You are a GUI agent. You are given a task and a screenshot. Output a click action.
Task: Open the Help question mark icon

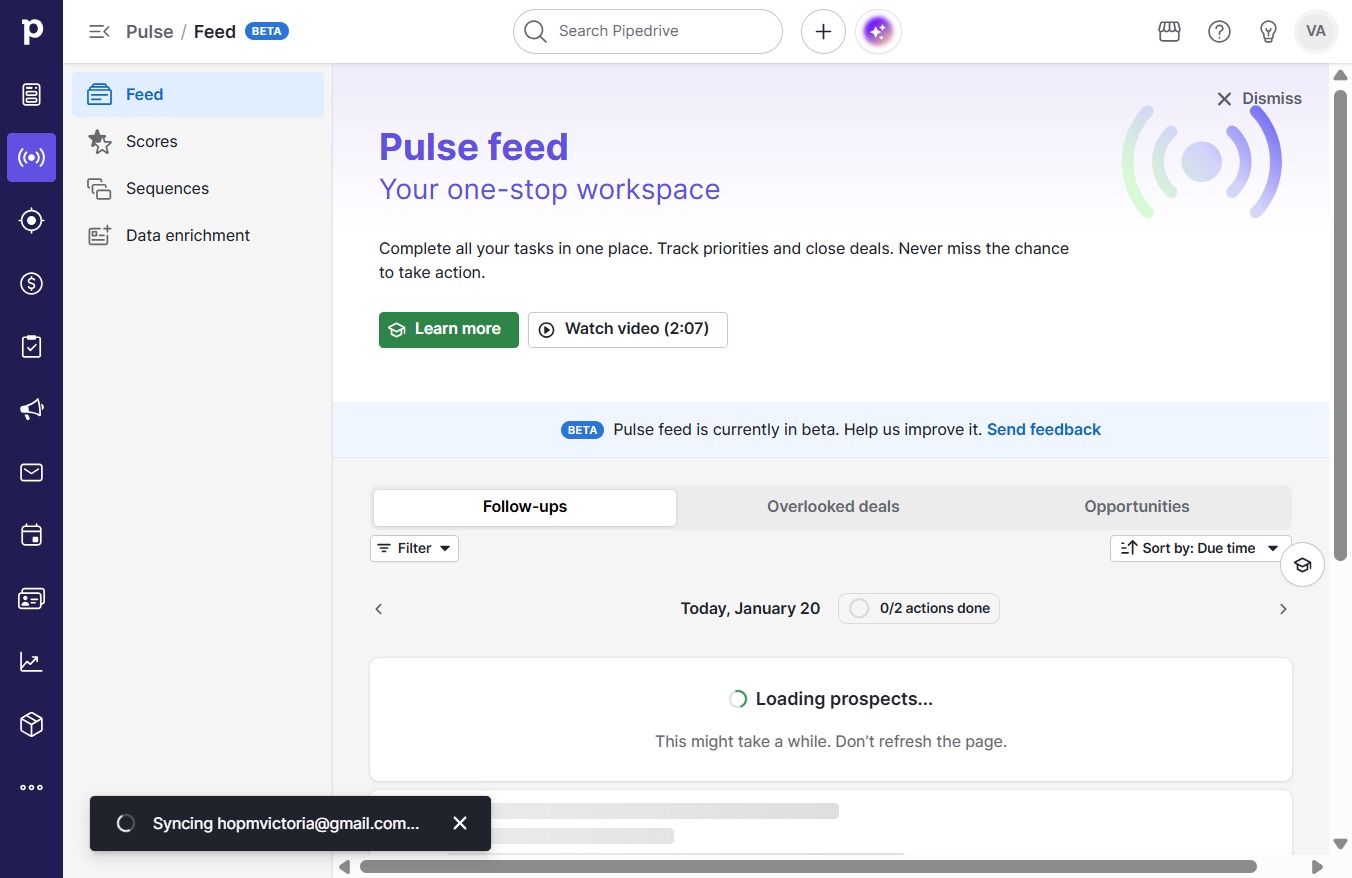1219,32
